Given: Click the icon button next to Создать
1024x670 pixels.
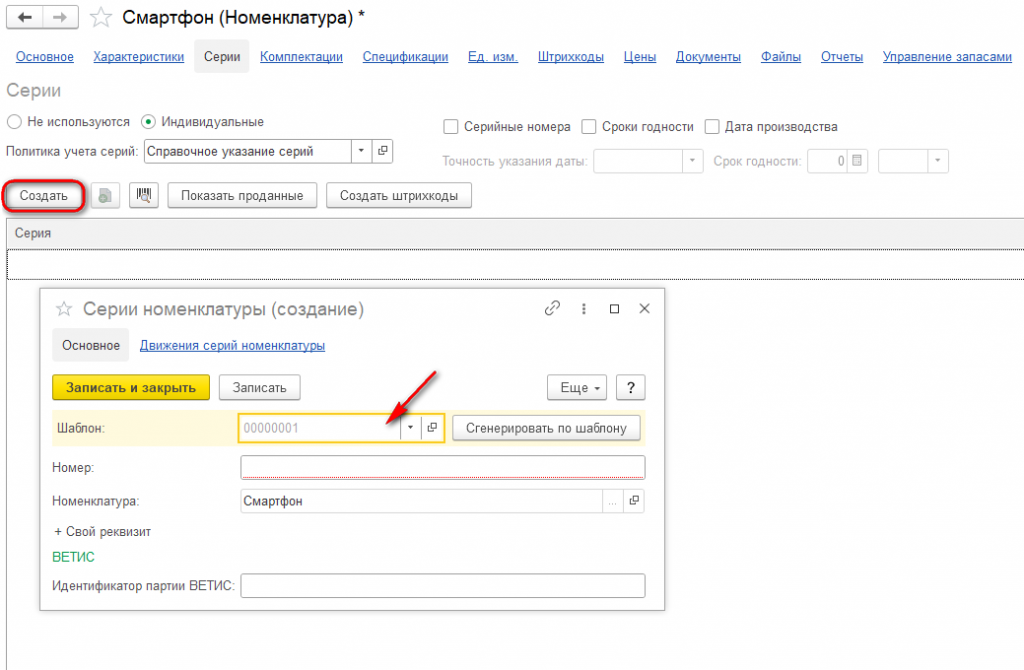Looking at the screenshot, I should tap(105, 195).
